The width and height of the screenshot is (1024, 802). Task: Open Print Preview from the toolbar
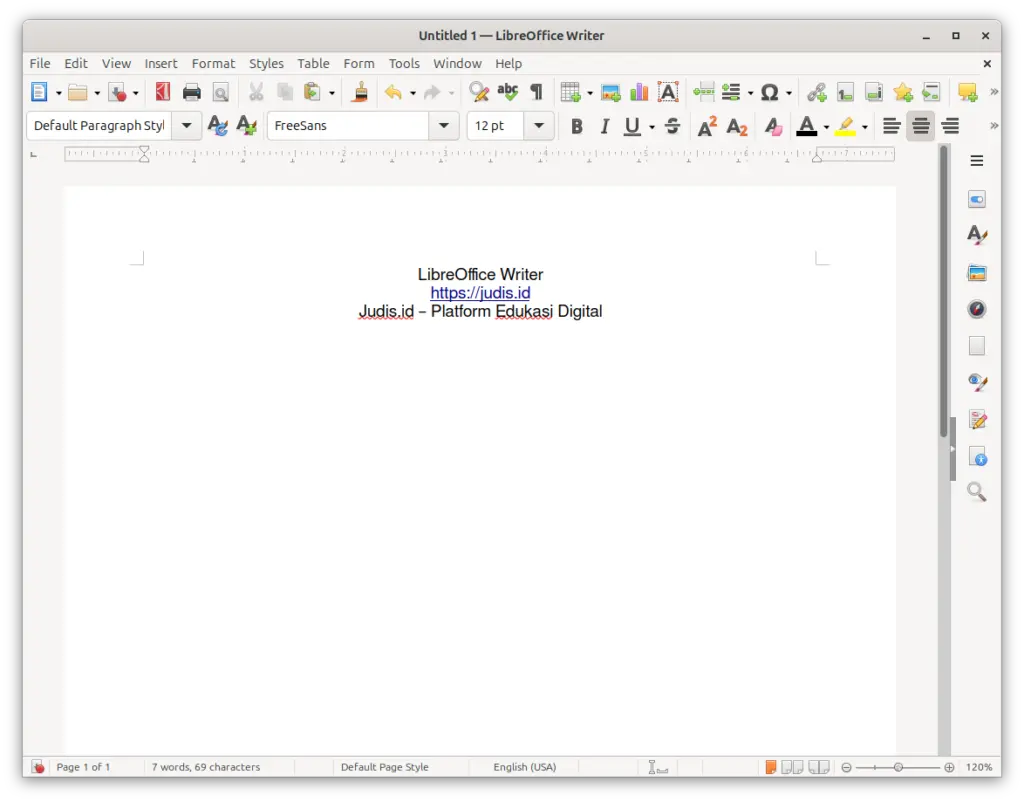click(x=220, y=92)
